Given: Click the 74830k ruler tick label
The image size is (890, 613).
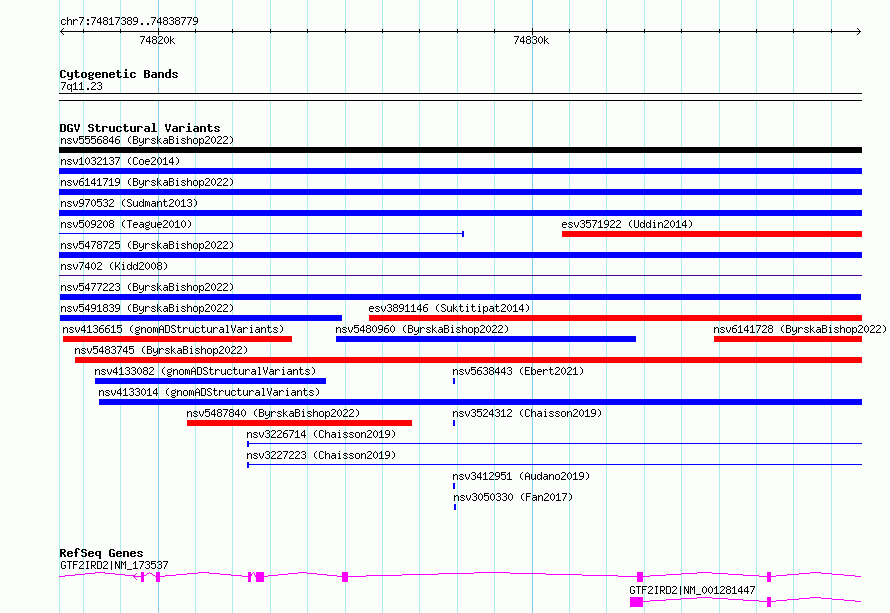Looking at the screenshot, I should 531,40.
